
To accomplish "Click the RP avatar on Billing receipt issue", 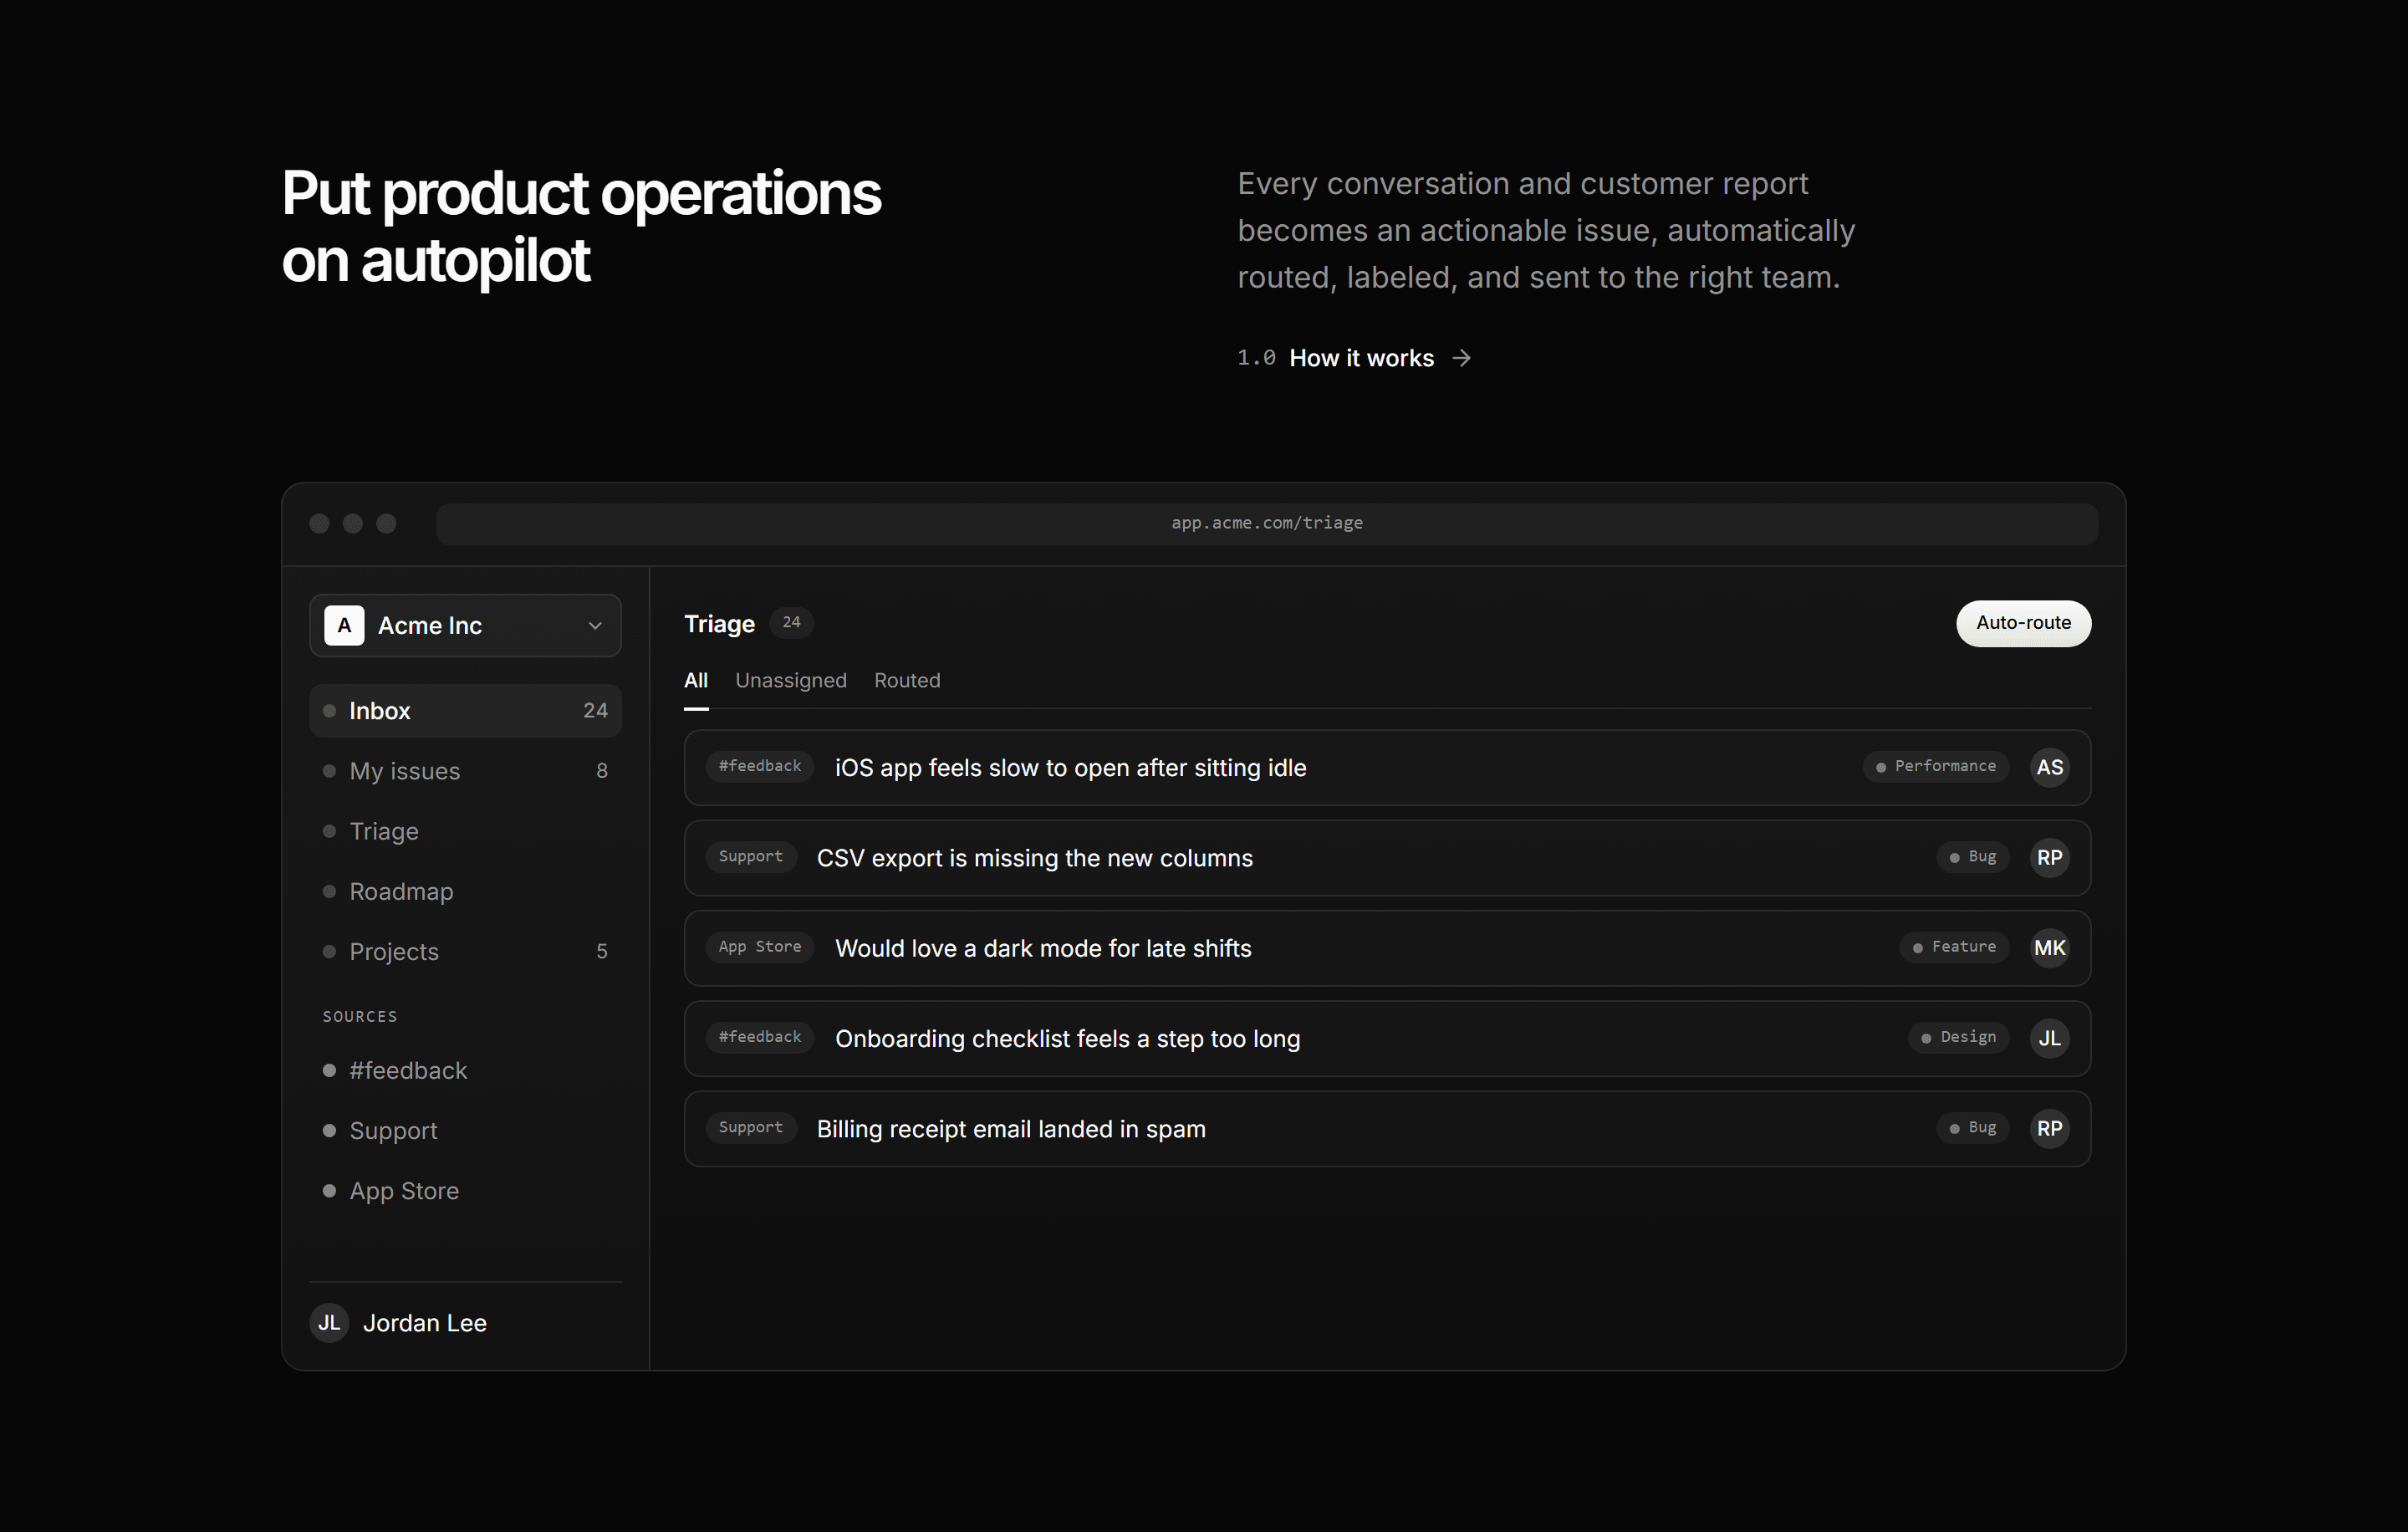I will tap(2049, 1128).
